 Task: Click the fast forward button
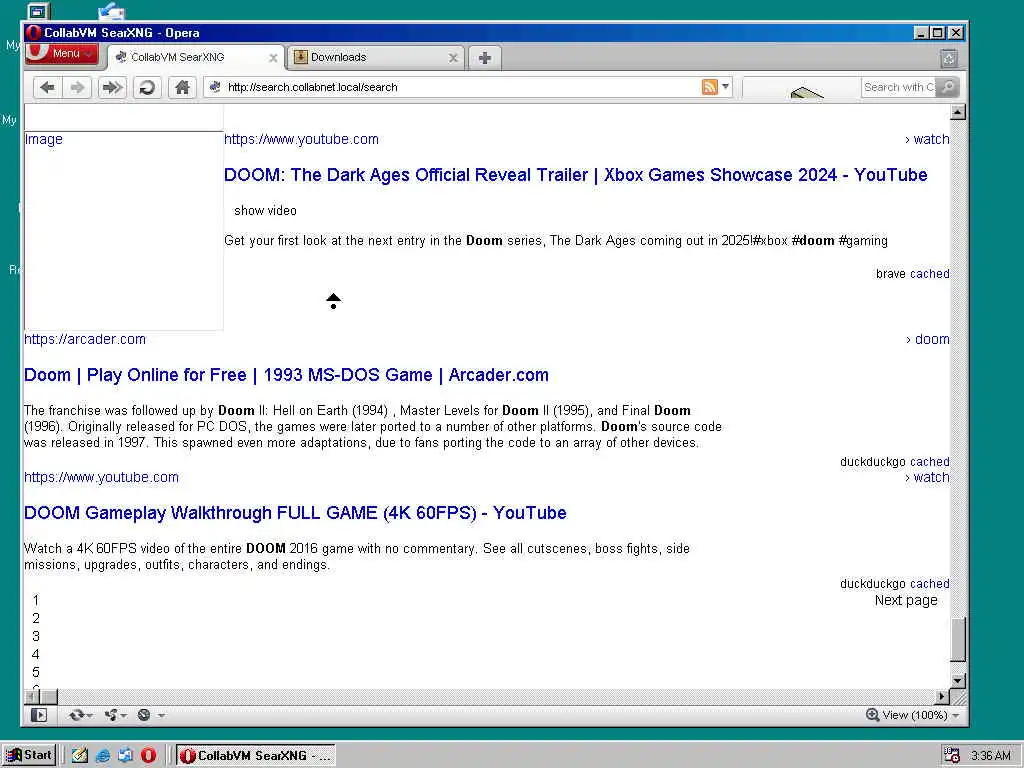[112, 87]
